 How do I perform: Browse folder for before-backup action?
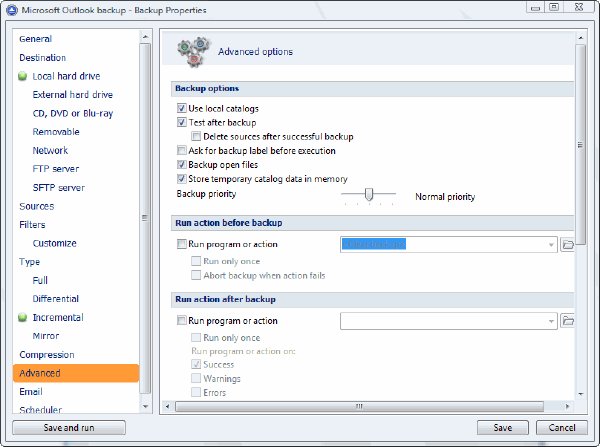pyautogui.click(x=567, y=244)
